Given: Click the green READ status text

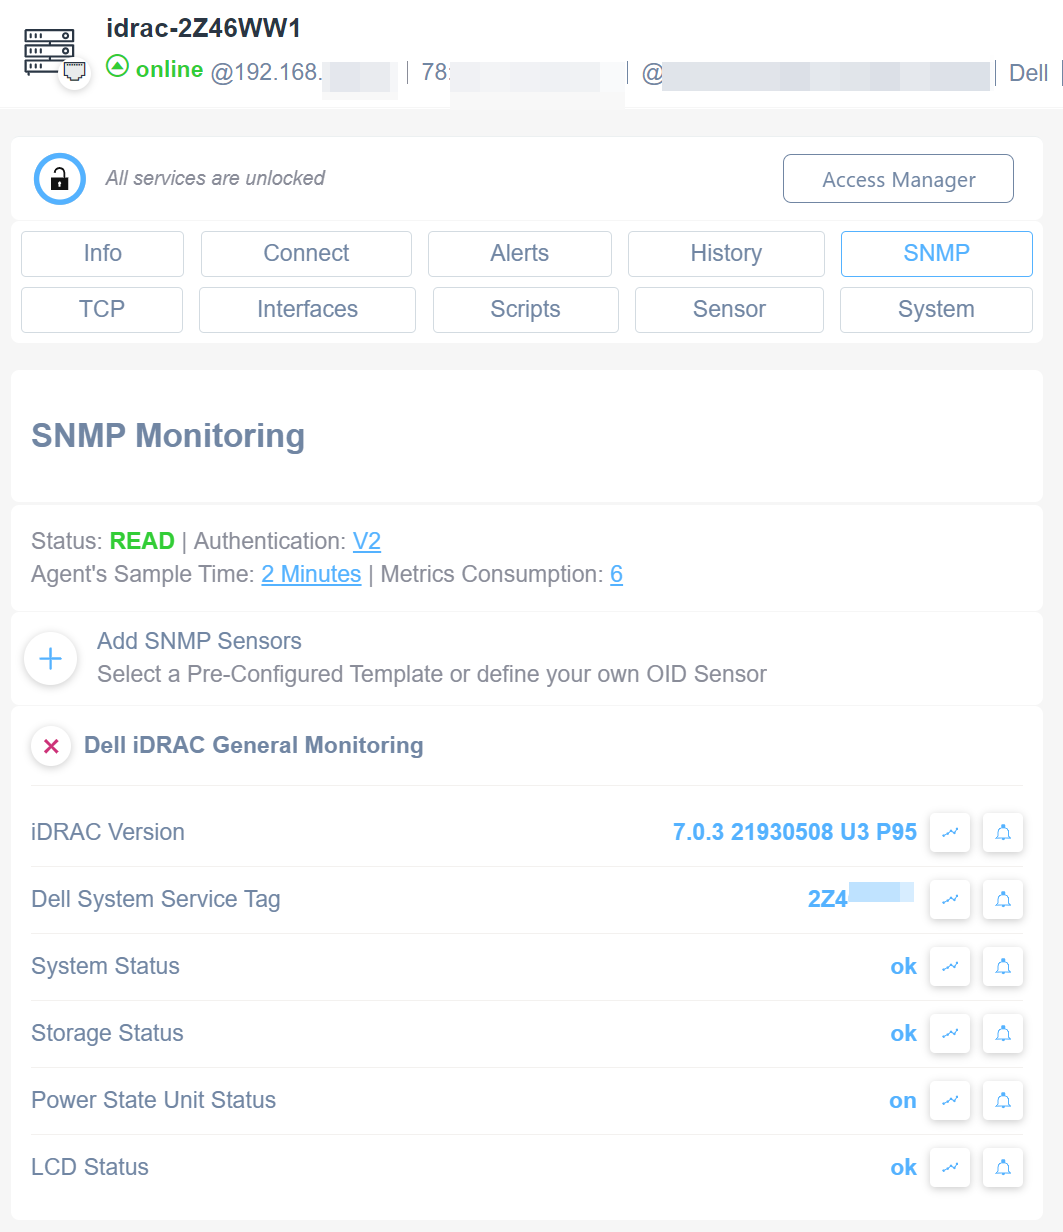Looking at the screenshot, I should [142, 541].
